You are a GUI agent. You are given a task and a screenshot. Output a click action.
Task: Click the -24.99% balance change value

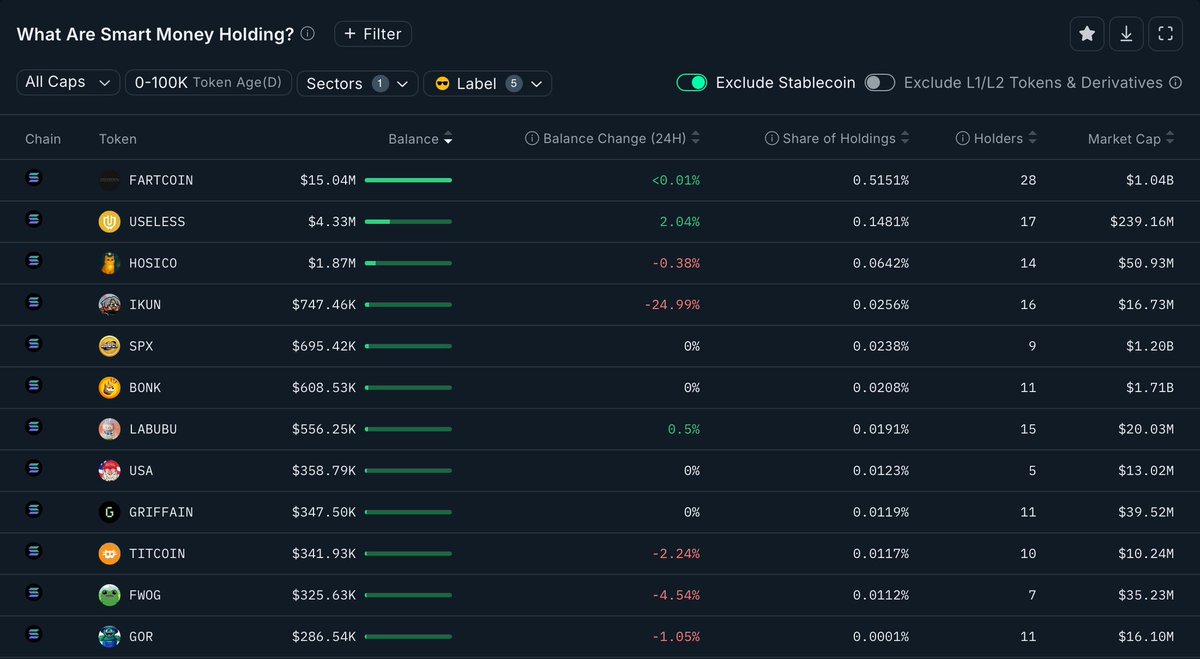tap(670, 305)
